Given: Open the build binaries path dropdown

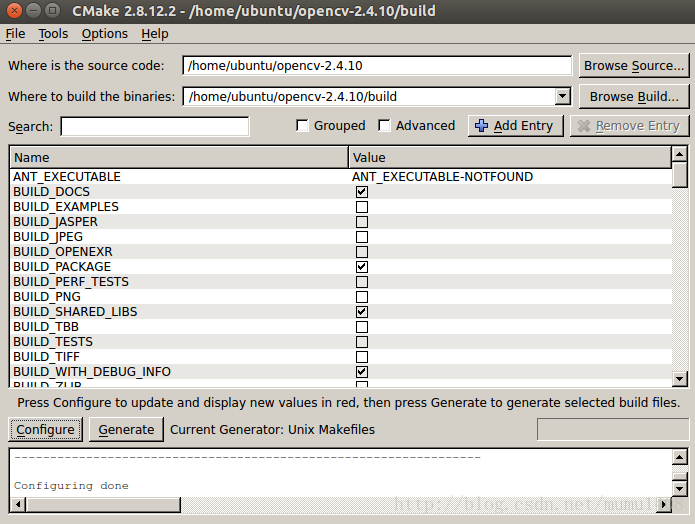Looking at the screenshot, I should coord(562,96).
